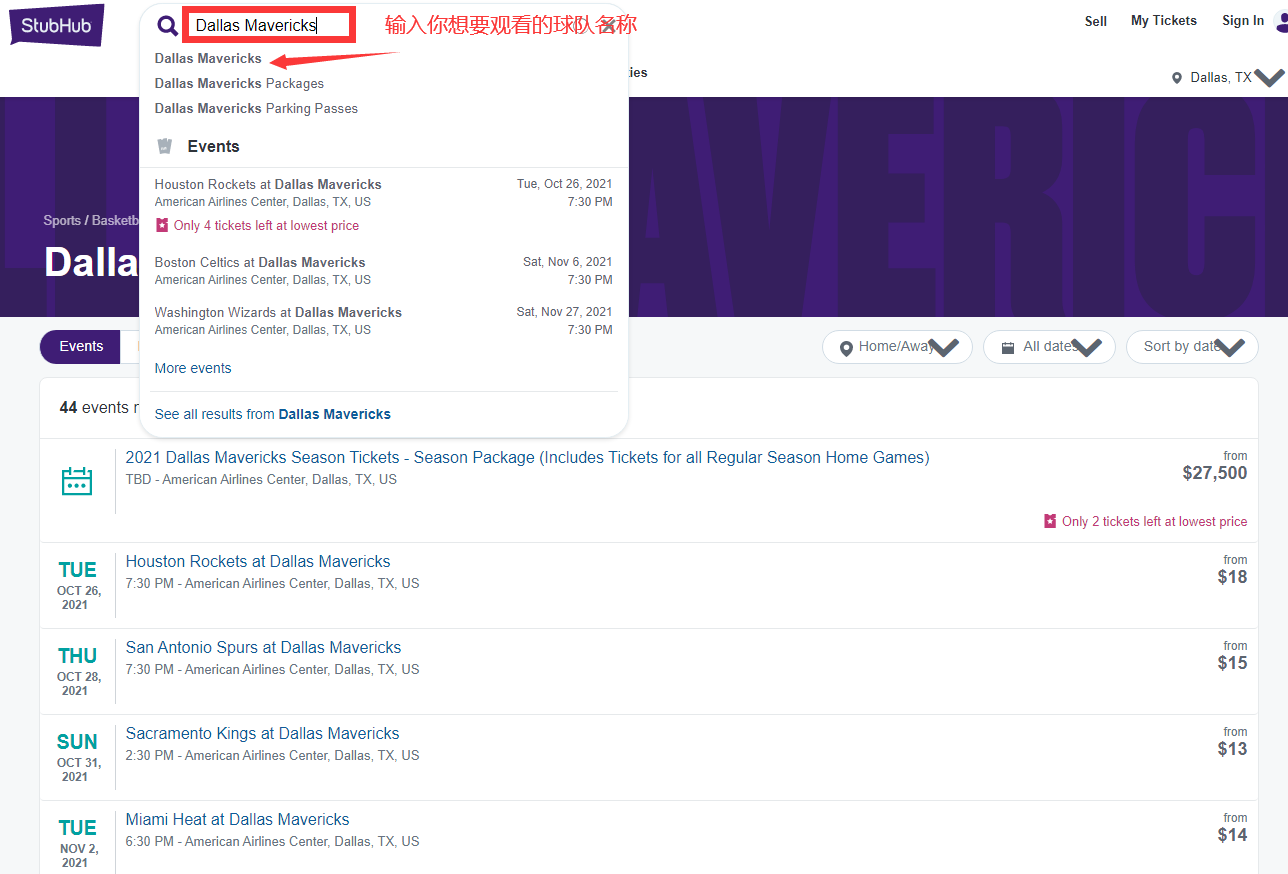The image size is (1288, 874).
Task: Click the season tickets calendar icon
Action: [x=77, y=481]
